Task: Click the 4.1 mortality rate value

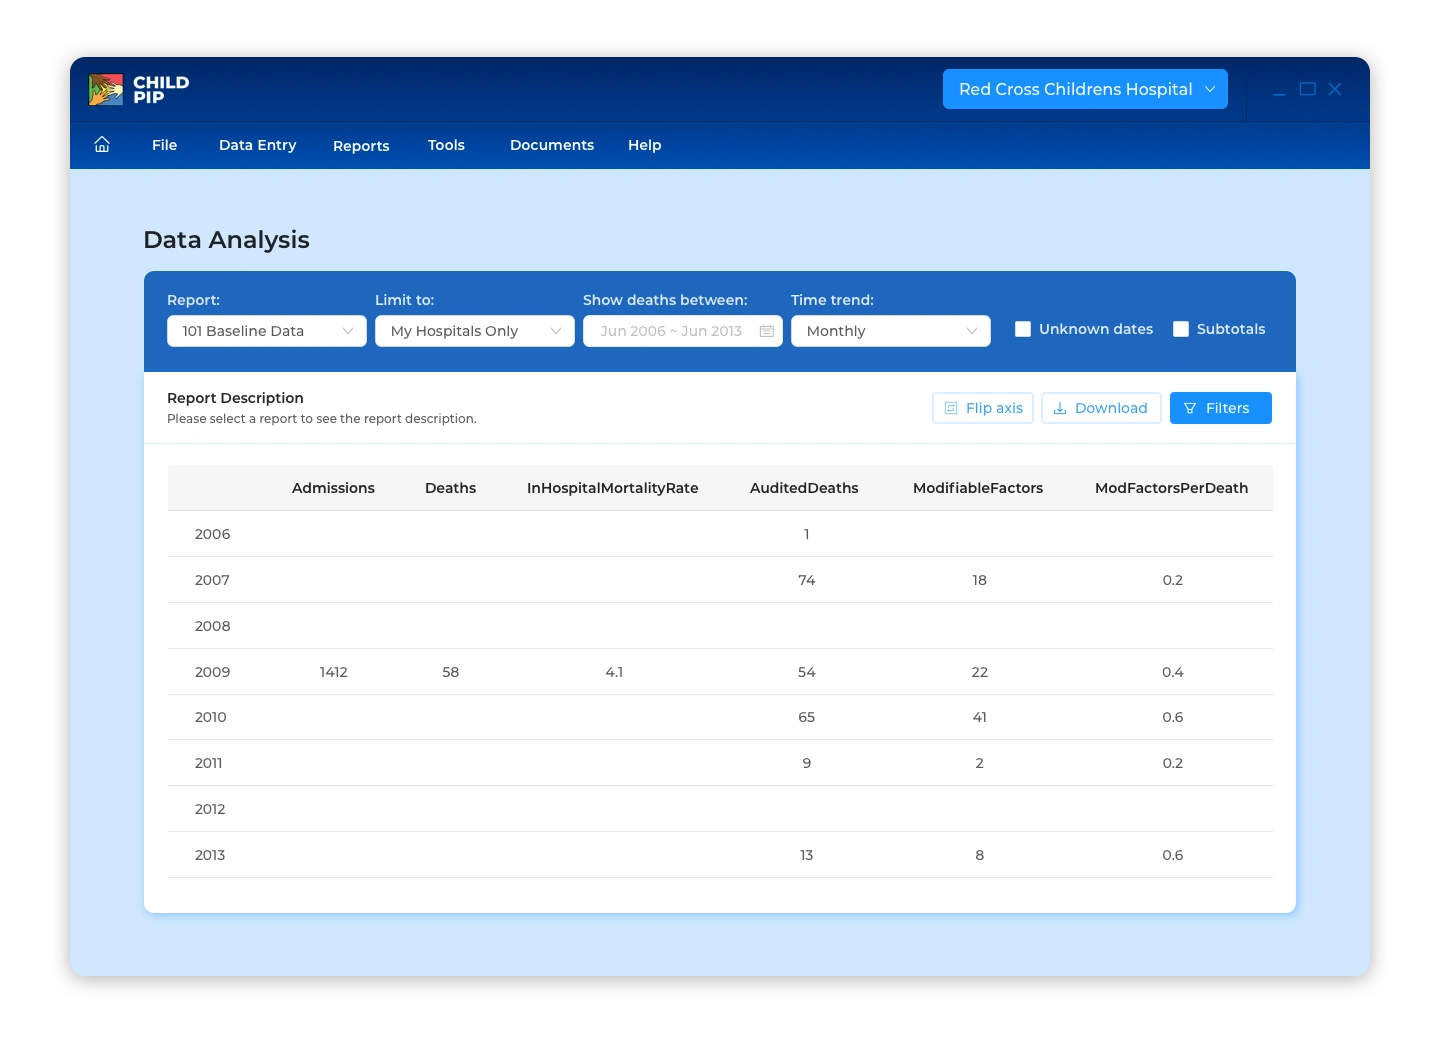Action: pyautogui.click(x=614, y=672)
